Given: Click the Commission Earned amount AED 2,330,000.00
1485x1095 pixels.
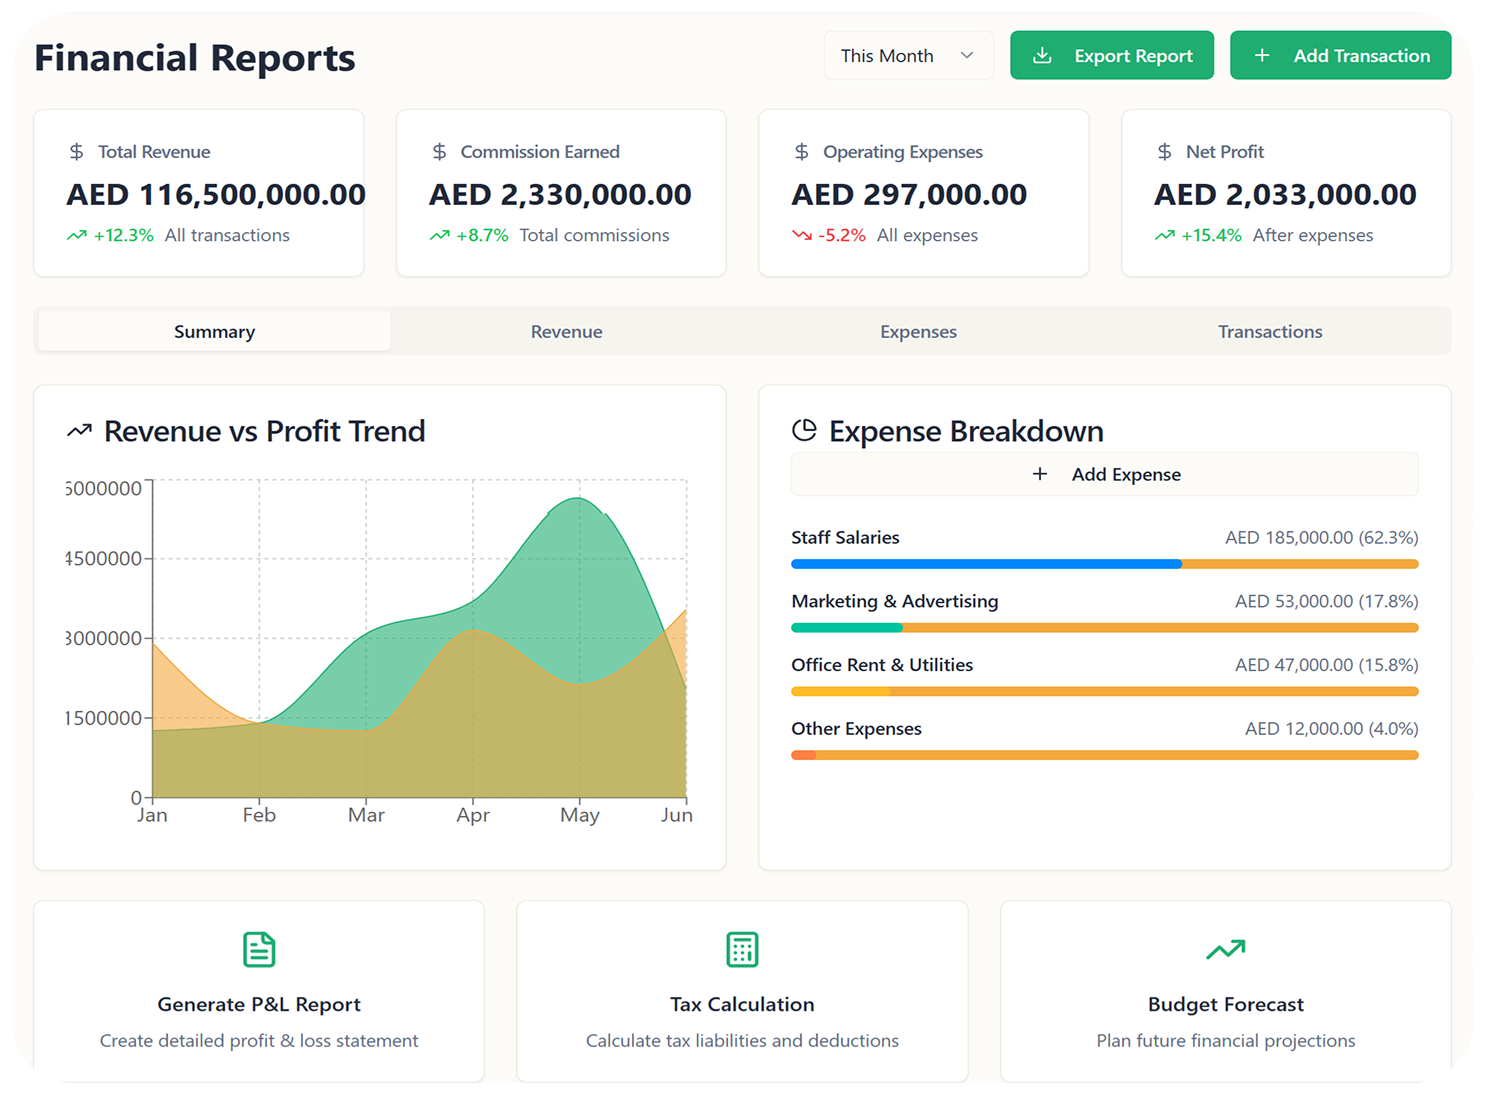Looking at the screenshot, I should (x=560, y=194).
